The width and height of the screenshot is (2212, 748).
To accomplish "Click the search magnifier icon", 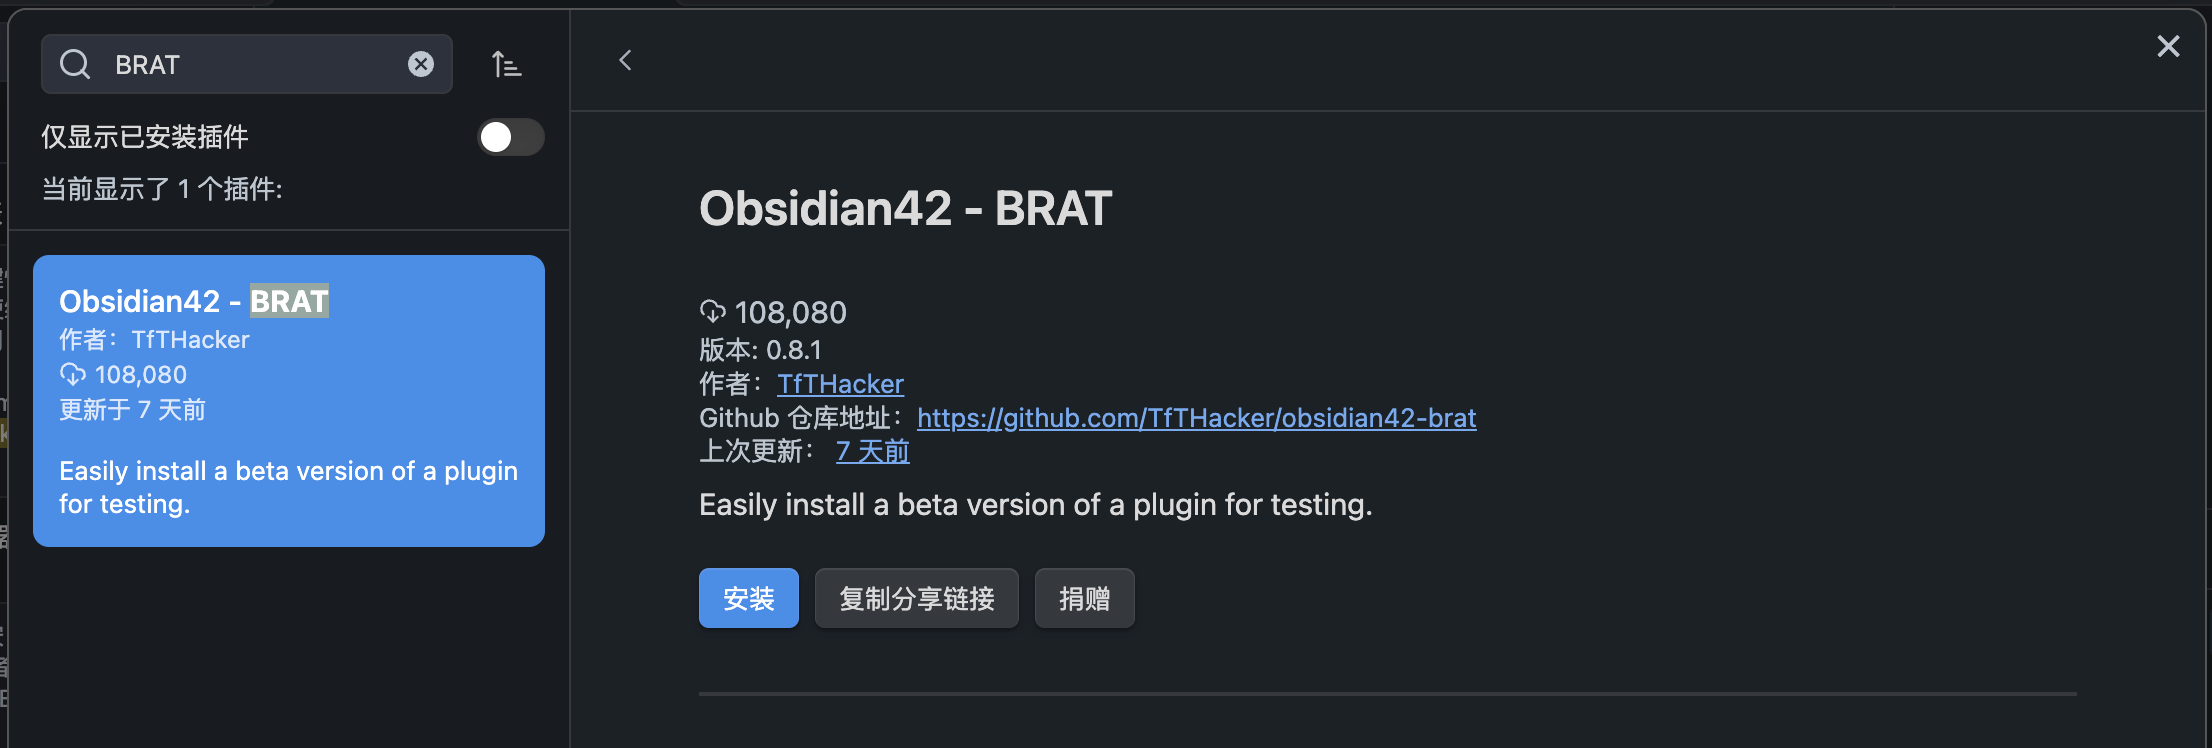I will click(x=75, y=64).
